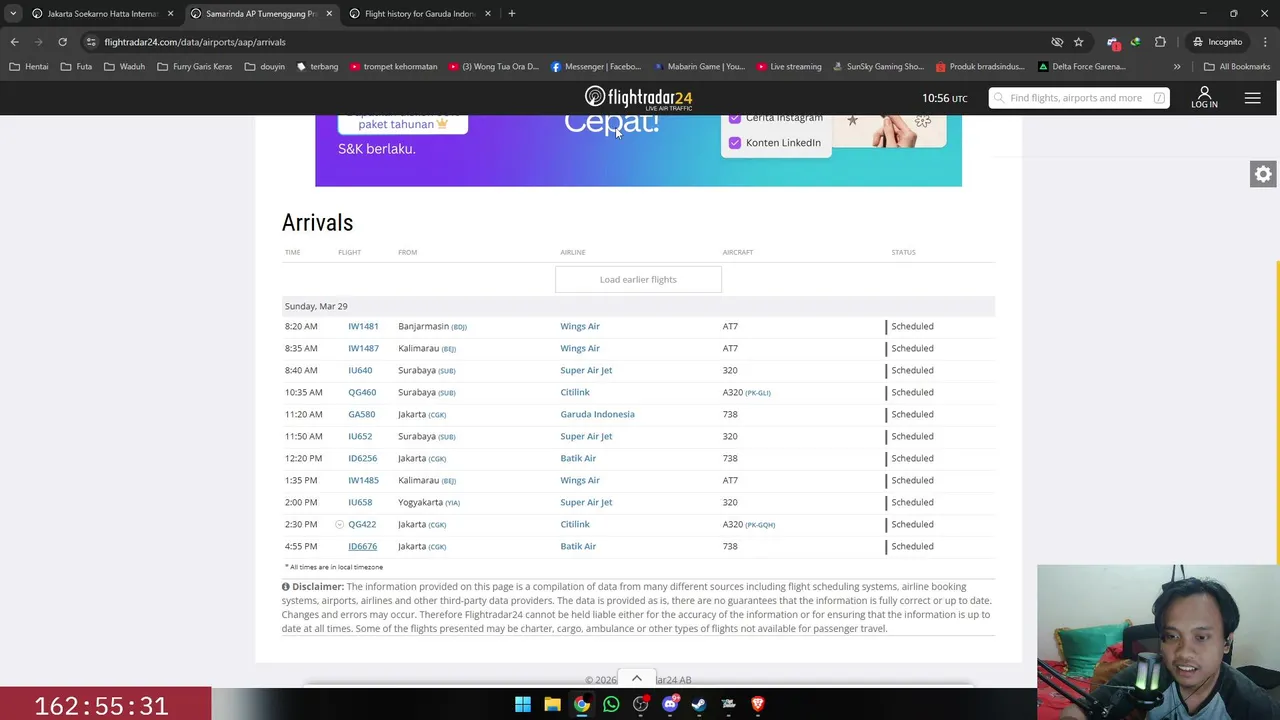The height and width of the screenshot is (720, 1280).
Task: Click the scroll-up chevron at page bottom
Action: (637, 678)
